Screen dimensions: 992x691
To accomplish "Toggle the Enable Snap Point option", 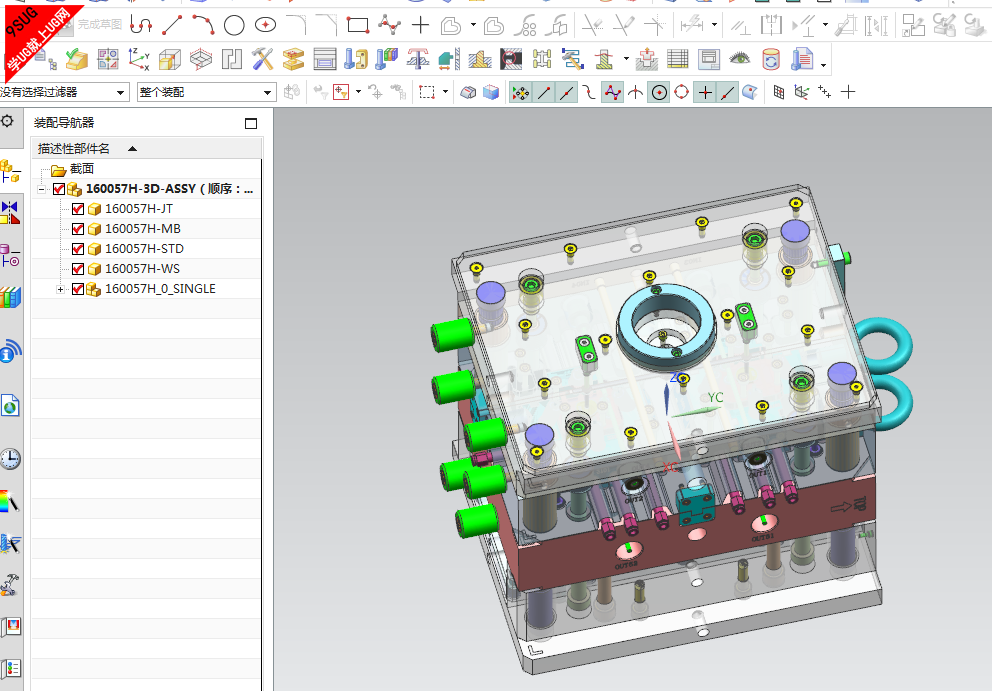I will point(521,92).
